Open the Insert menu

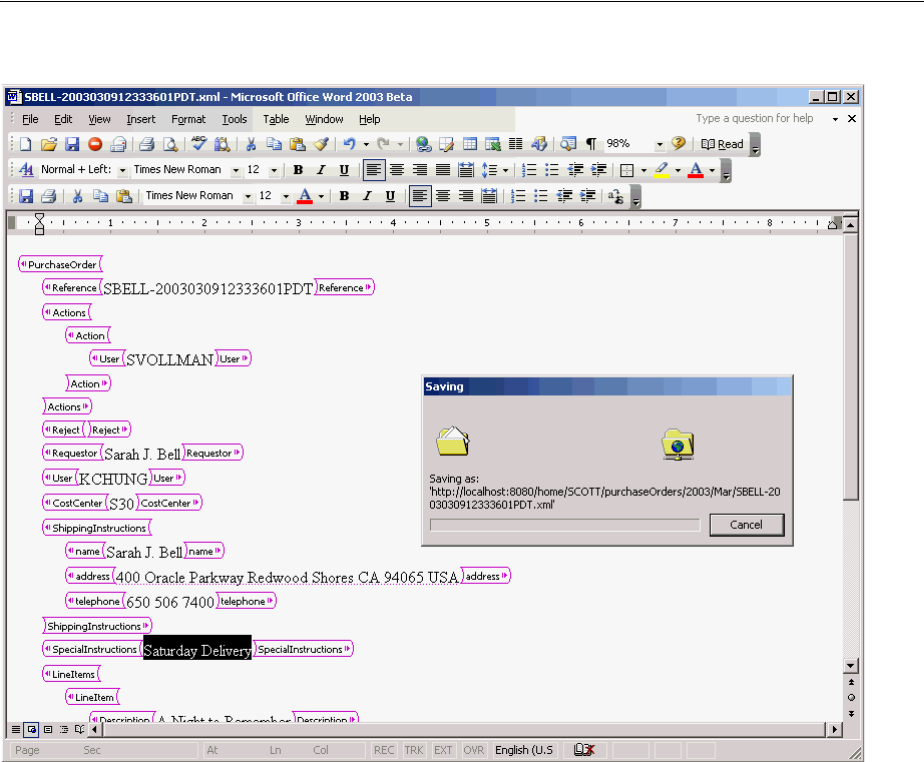[141, 119]
